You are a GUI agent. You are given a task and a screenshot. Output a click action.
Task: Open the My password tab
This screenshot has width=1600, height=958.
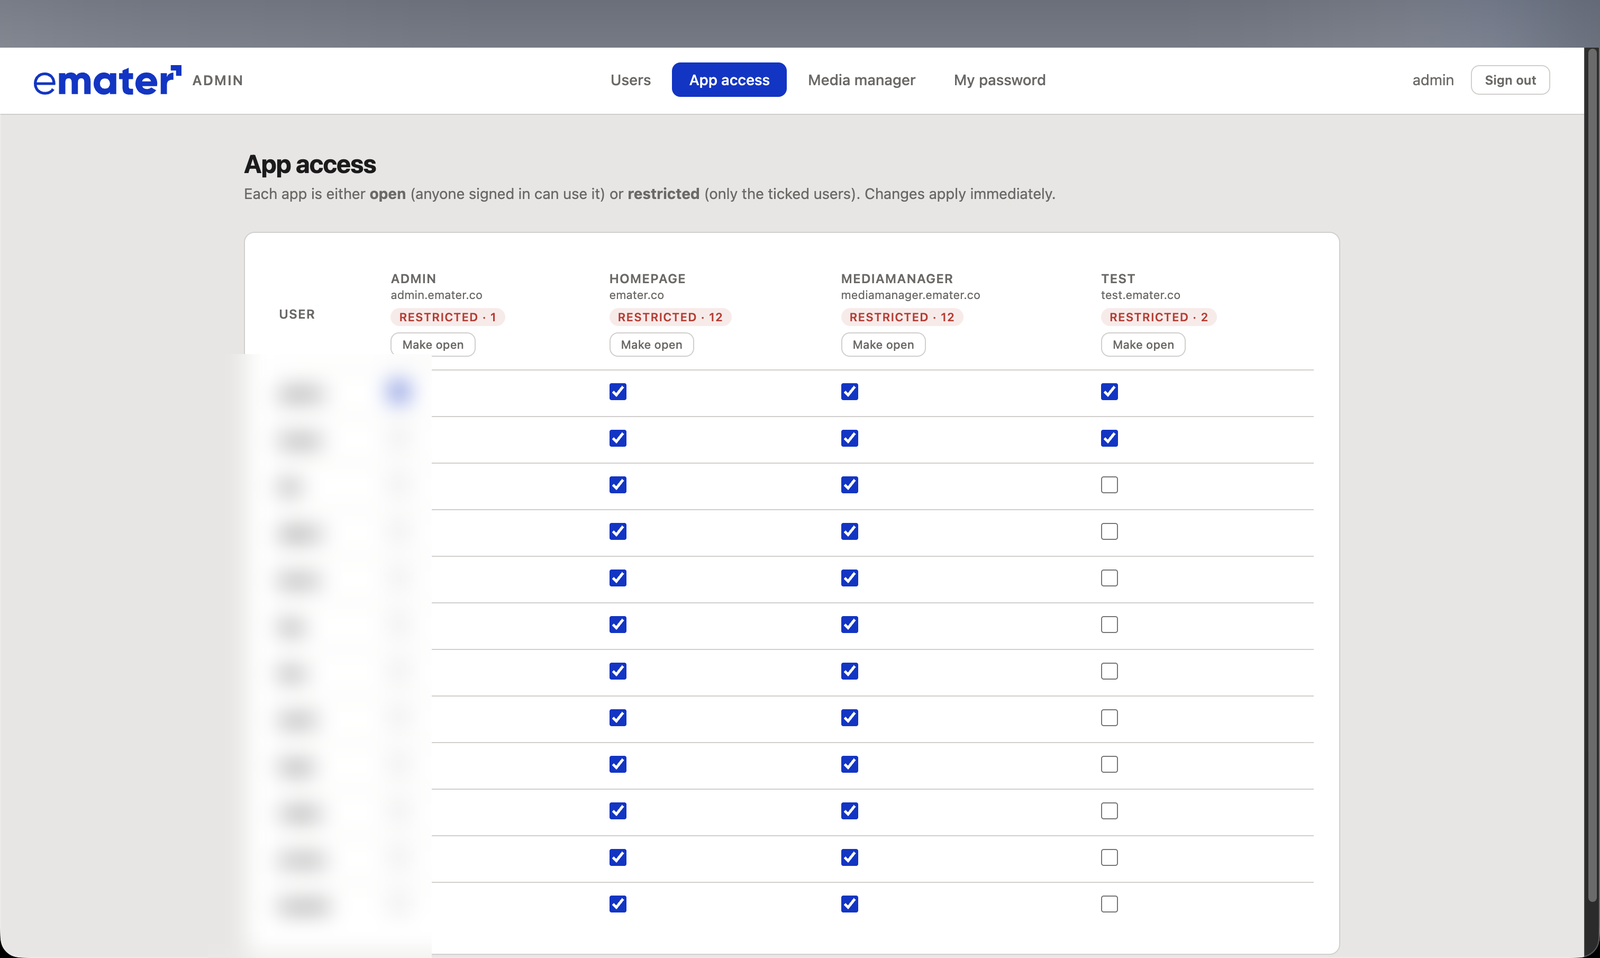coord(999,80)
